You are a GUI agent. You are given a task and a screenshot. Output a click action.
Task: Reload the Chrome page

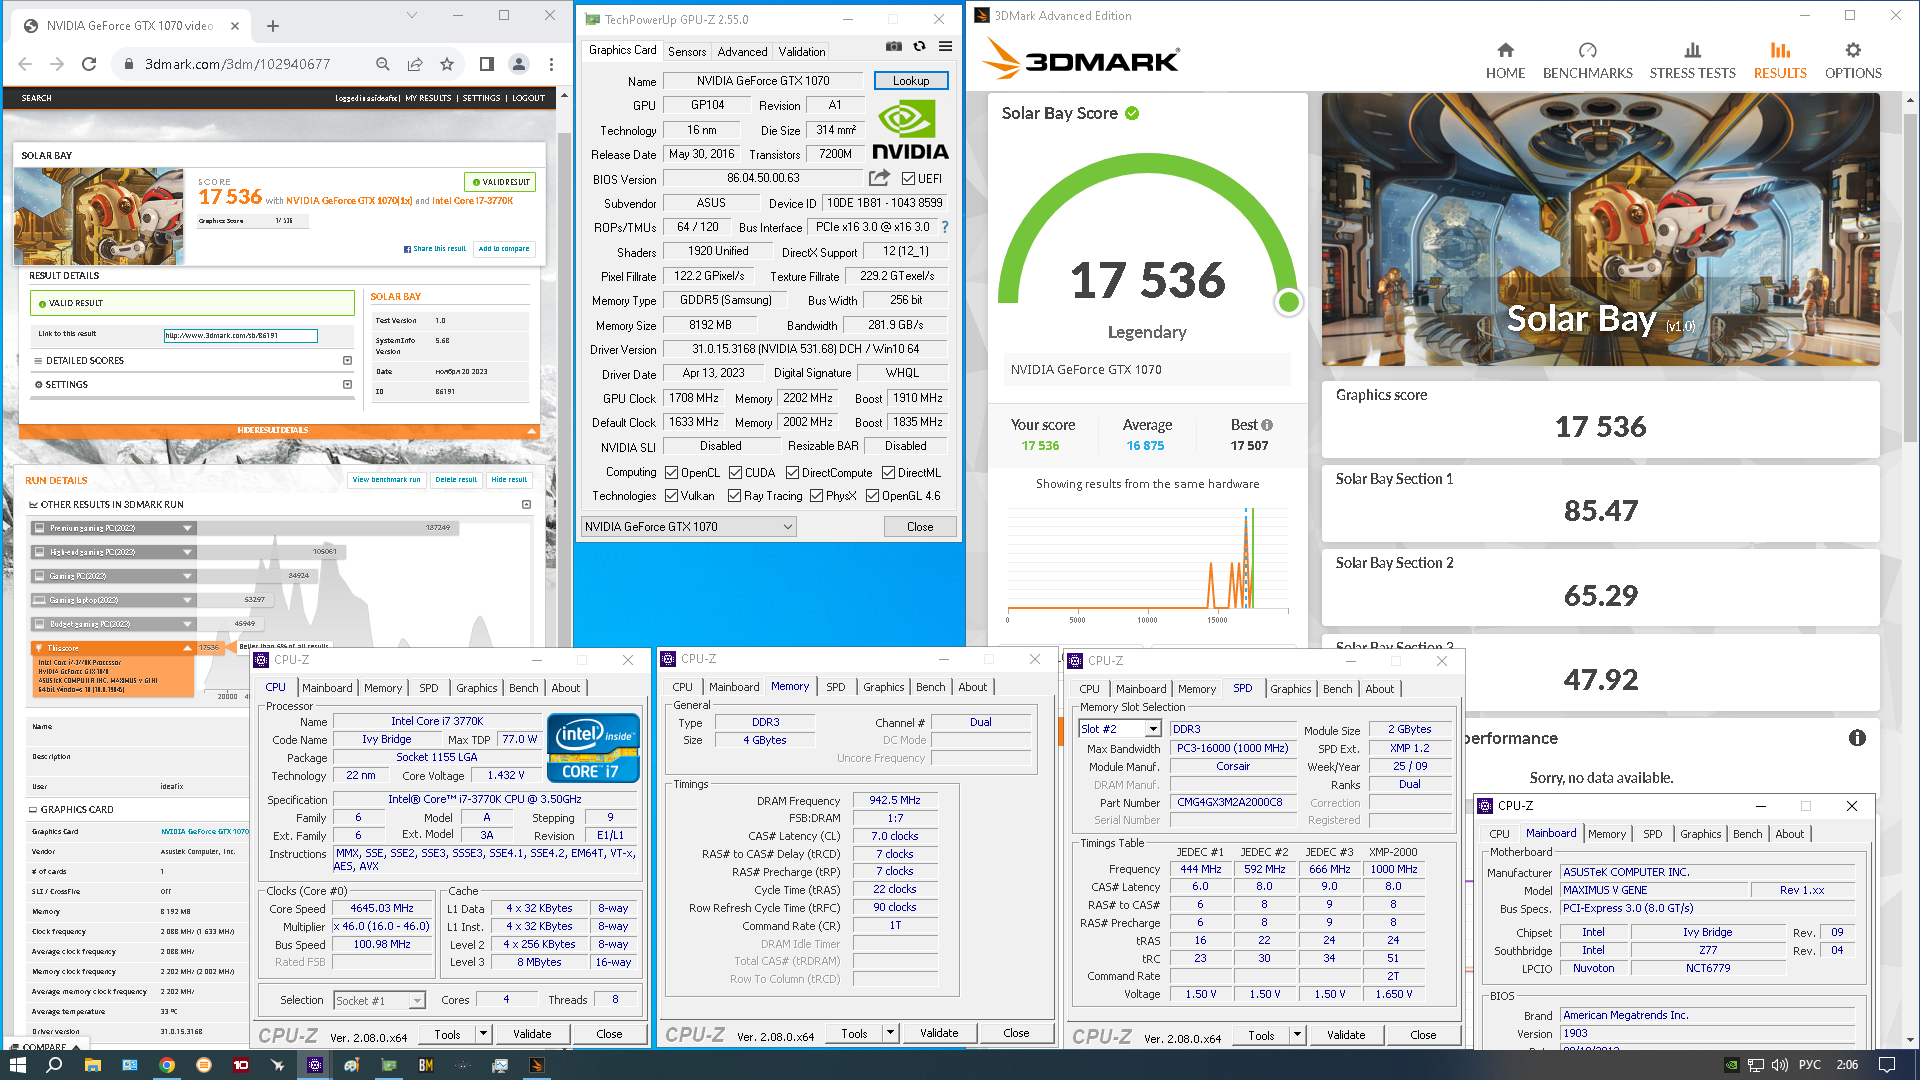point(89,64)
